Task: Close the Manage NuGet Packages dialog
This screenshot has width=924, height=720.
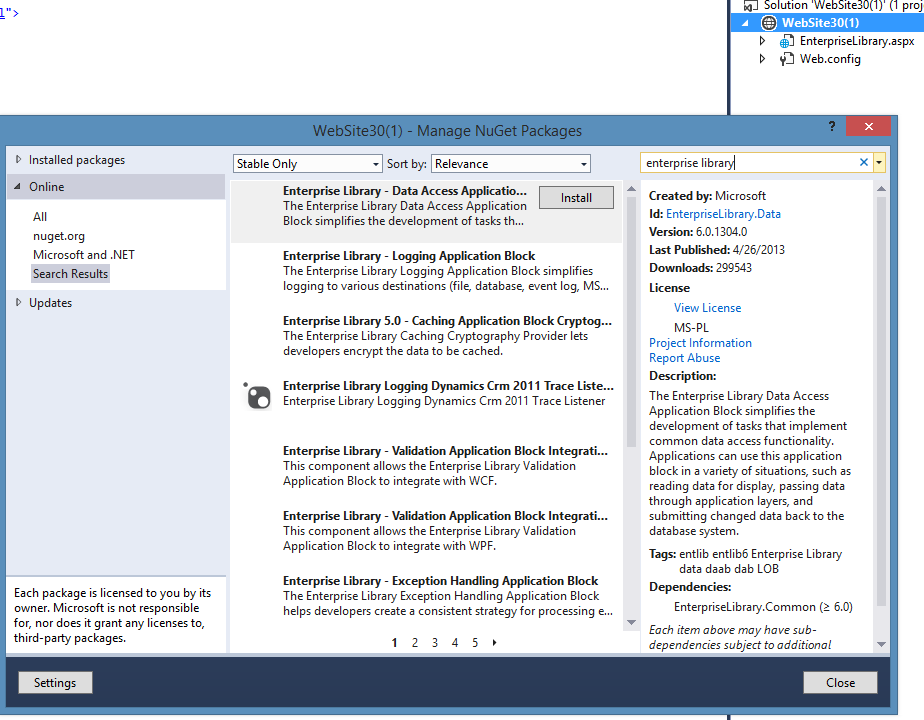Action: [868, 126]
